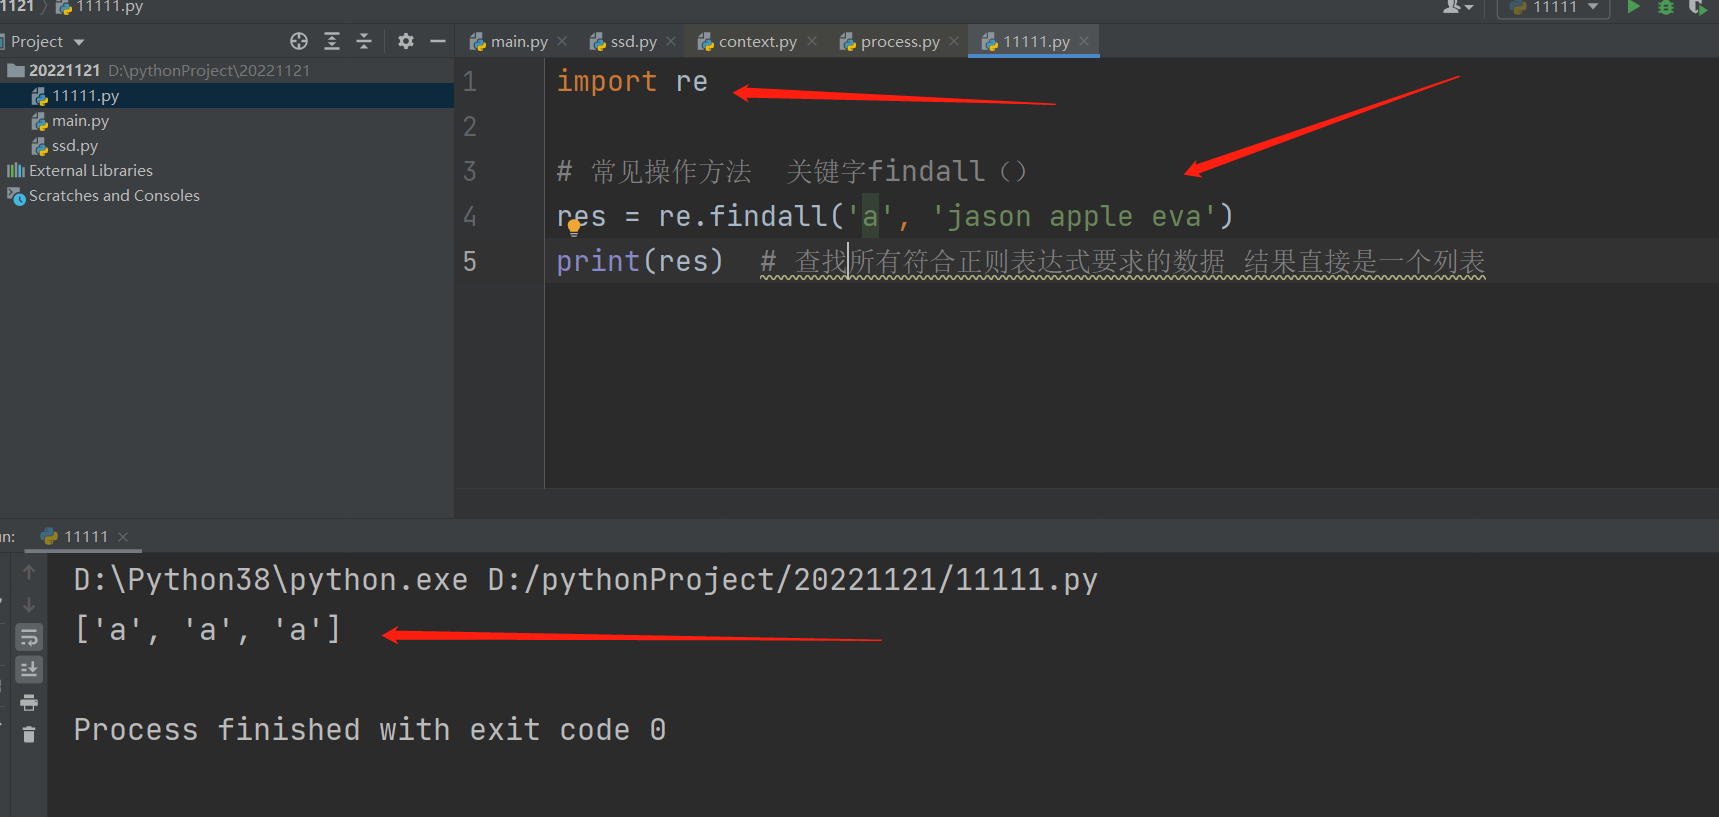Run the 11111 configuration with the green play button
The height and width of the screenshot is (817, 1719).
click(1633, 7)
